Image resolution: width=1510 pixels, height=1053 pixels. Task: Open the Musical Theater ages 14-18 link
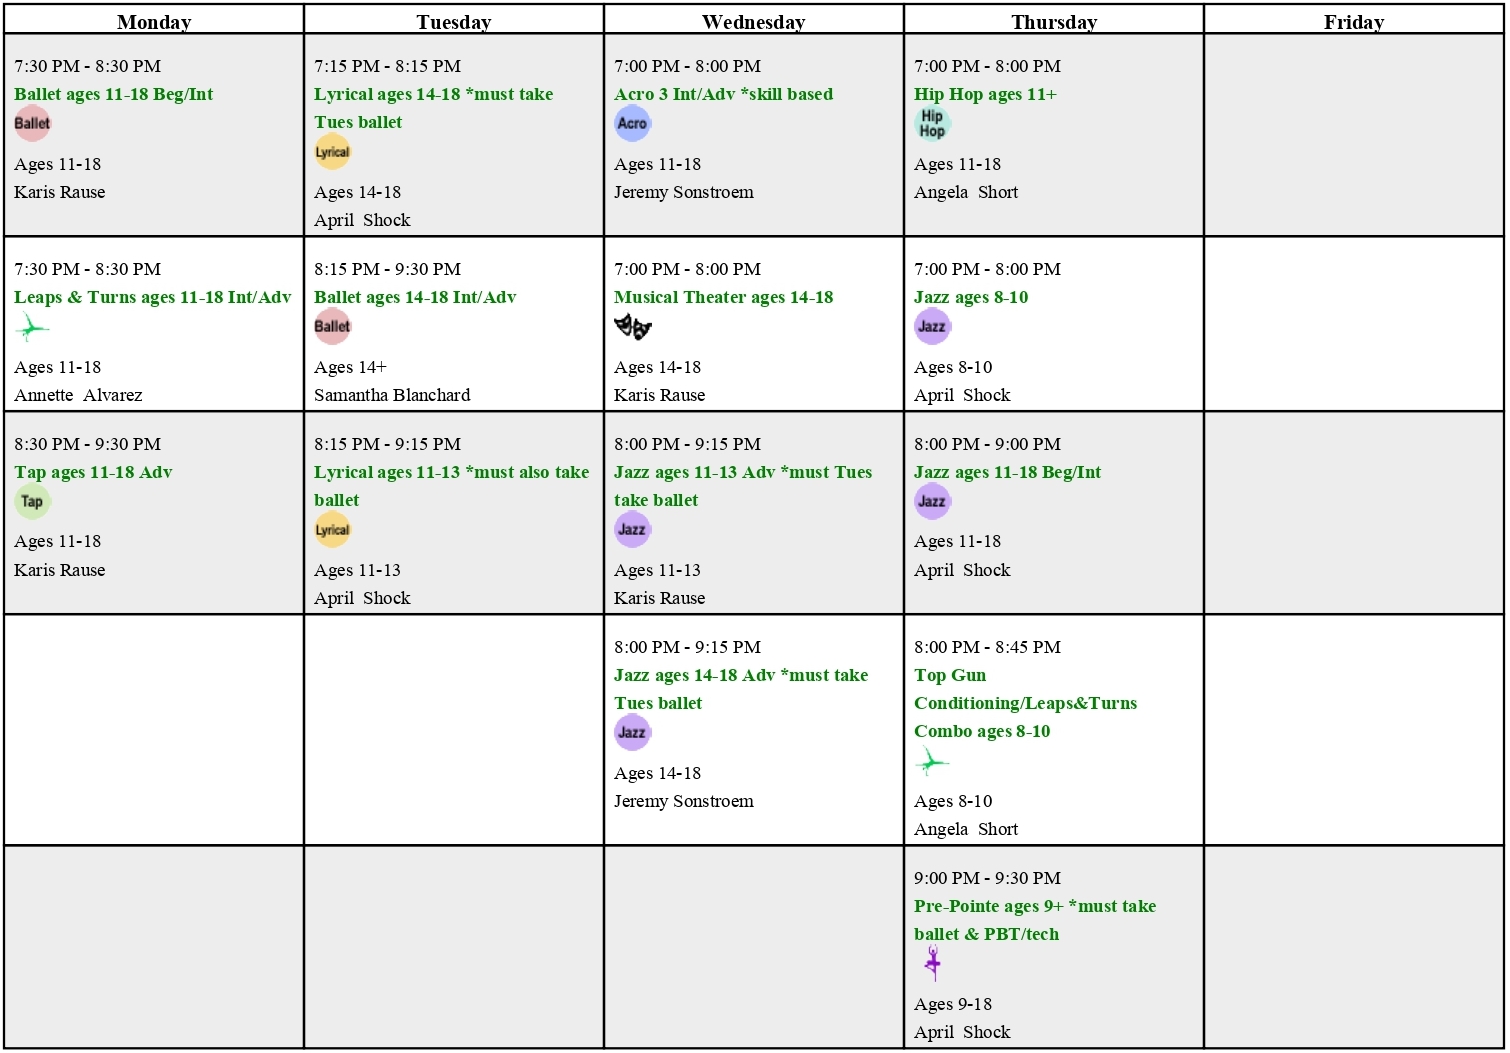click(x=723, y=297)
